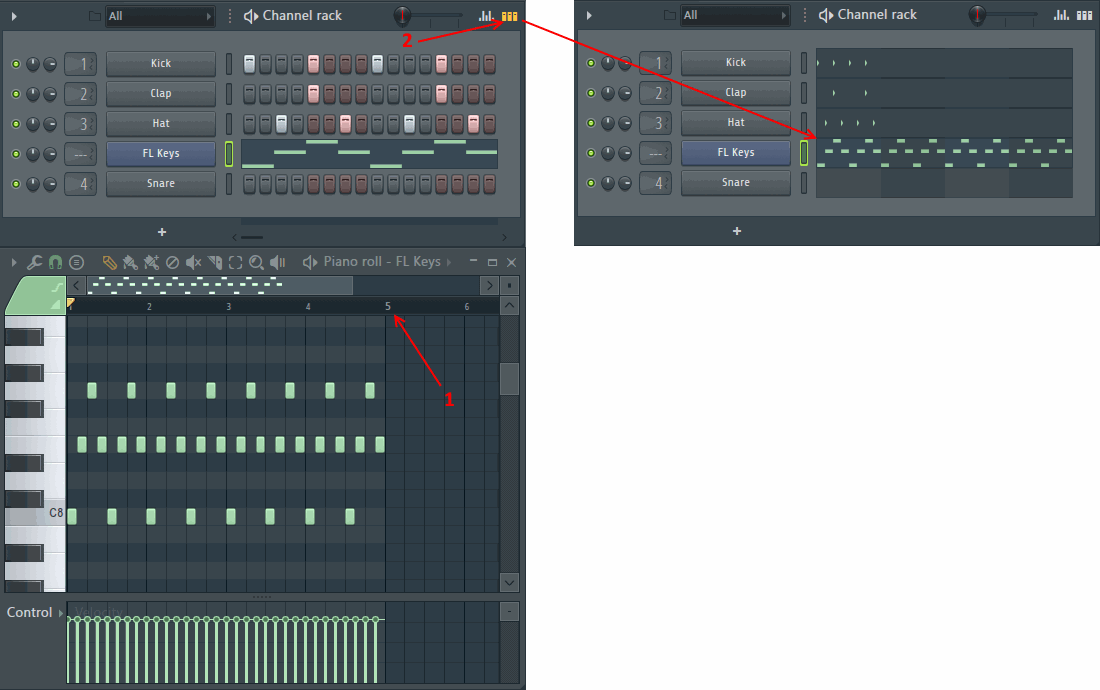Toggle the green mute light for Snare in left rack
The height and width of the screenshot is (690, 1100).
[x=16, y=184]
